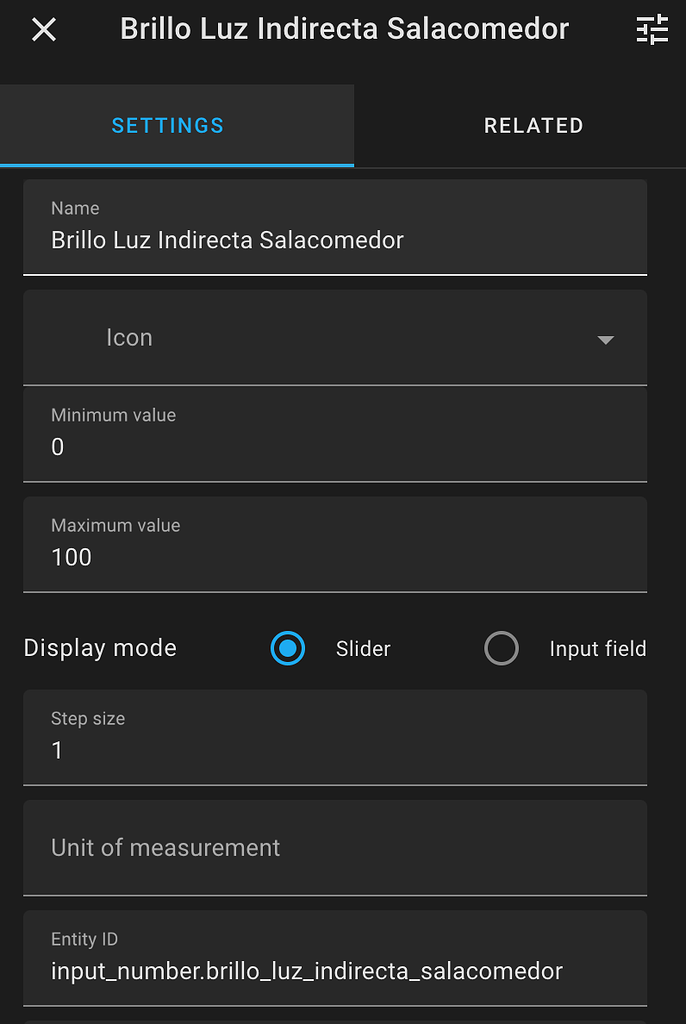
Task: Expand the Icon selector chevron
Action: click(605, 340)
